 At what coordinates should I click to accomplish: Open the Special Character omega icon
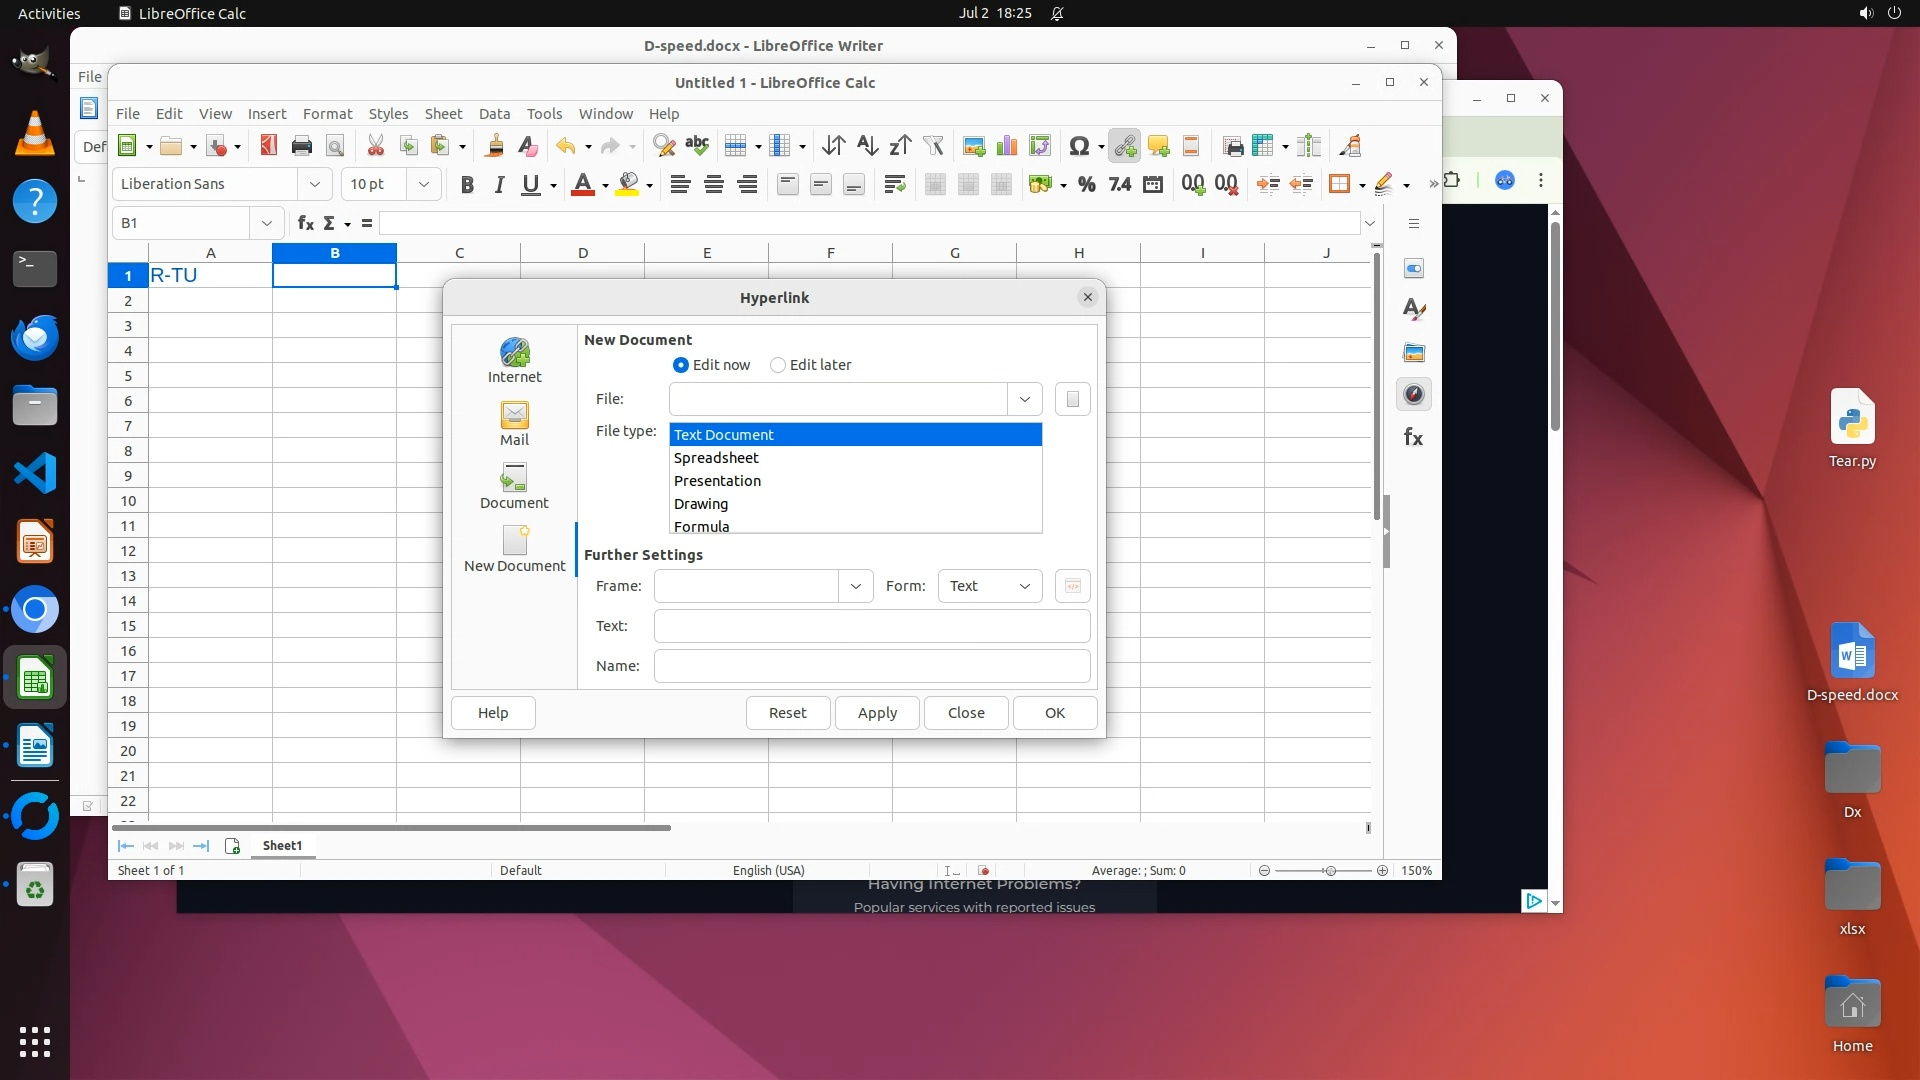coord(1078,146)
